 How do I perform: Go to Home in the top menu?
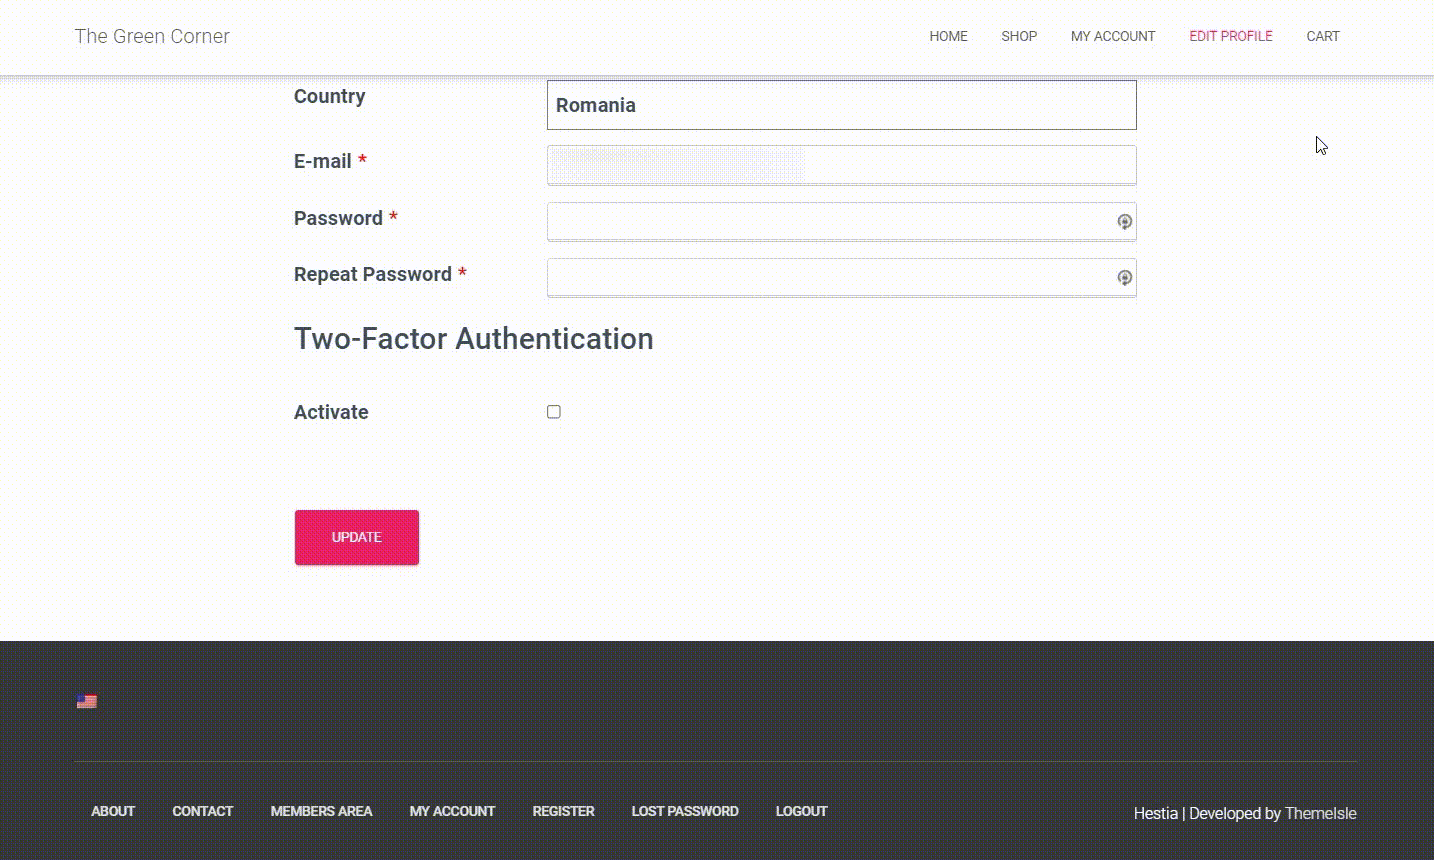pos(948,36)
